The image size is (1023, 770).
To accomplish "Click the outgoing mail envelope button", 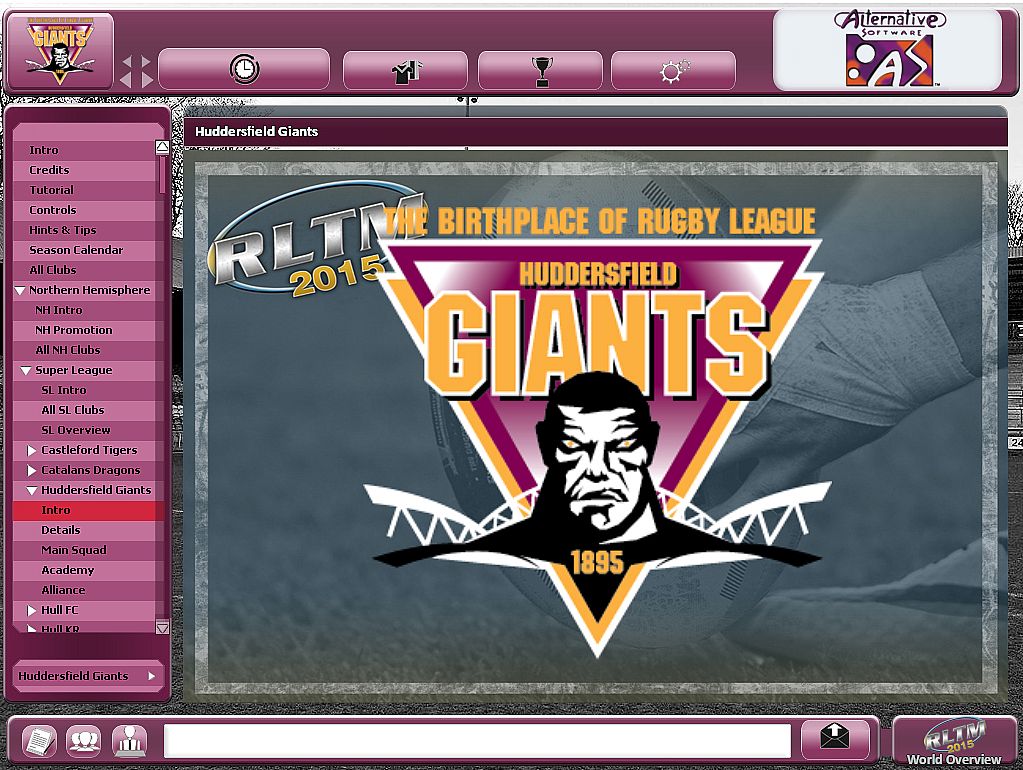I will coord(835,739).
